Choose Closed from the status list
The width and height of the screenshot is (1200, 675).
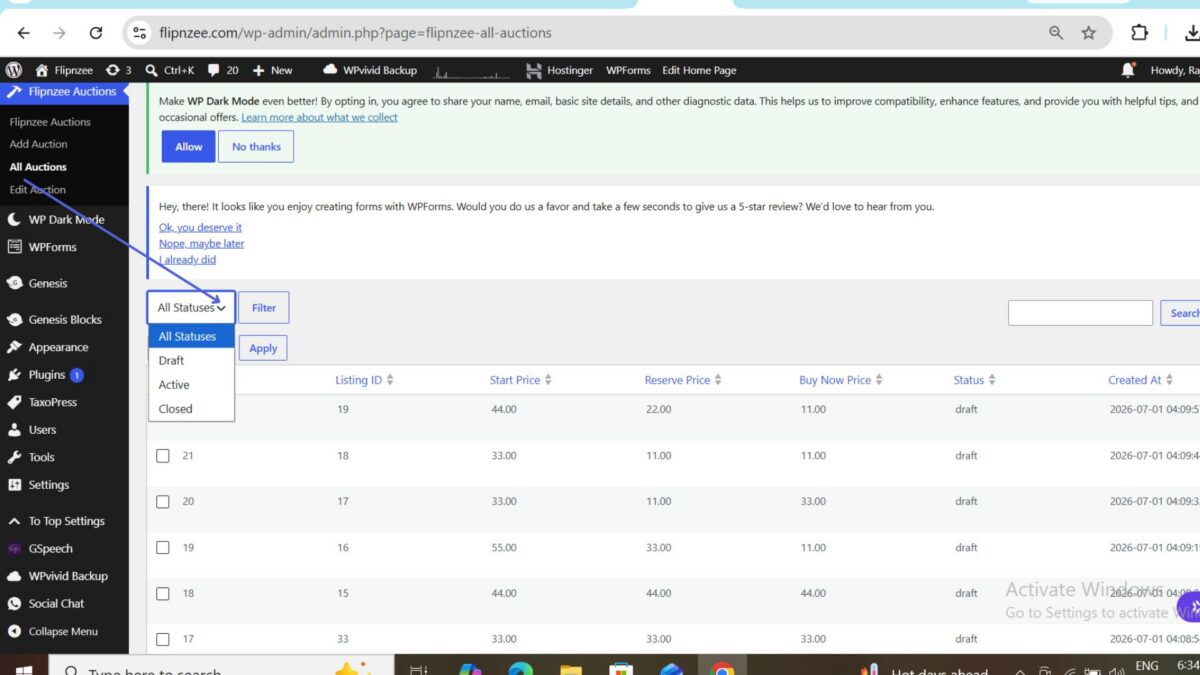click(191, 408)
